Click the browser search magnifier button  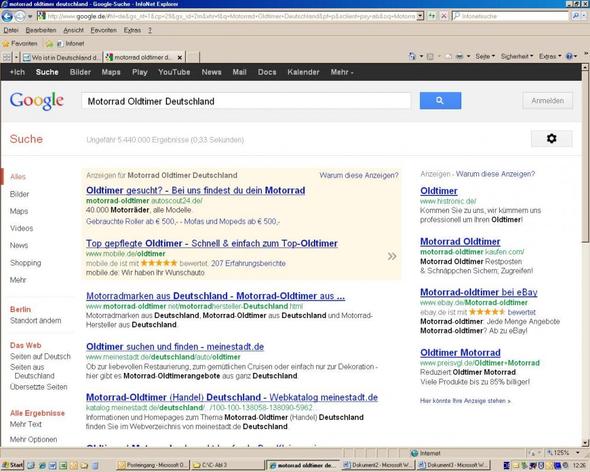click(x=575, y=16)
